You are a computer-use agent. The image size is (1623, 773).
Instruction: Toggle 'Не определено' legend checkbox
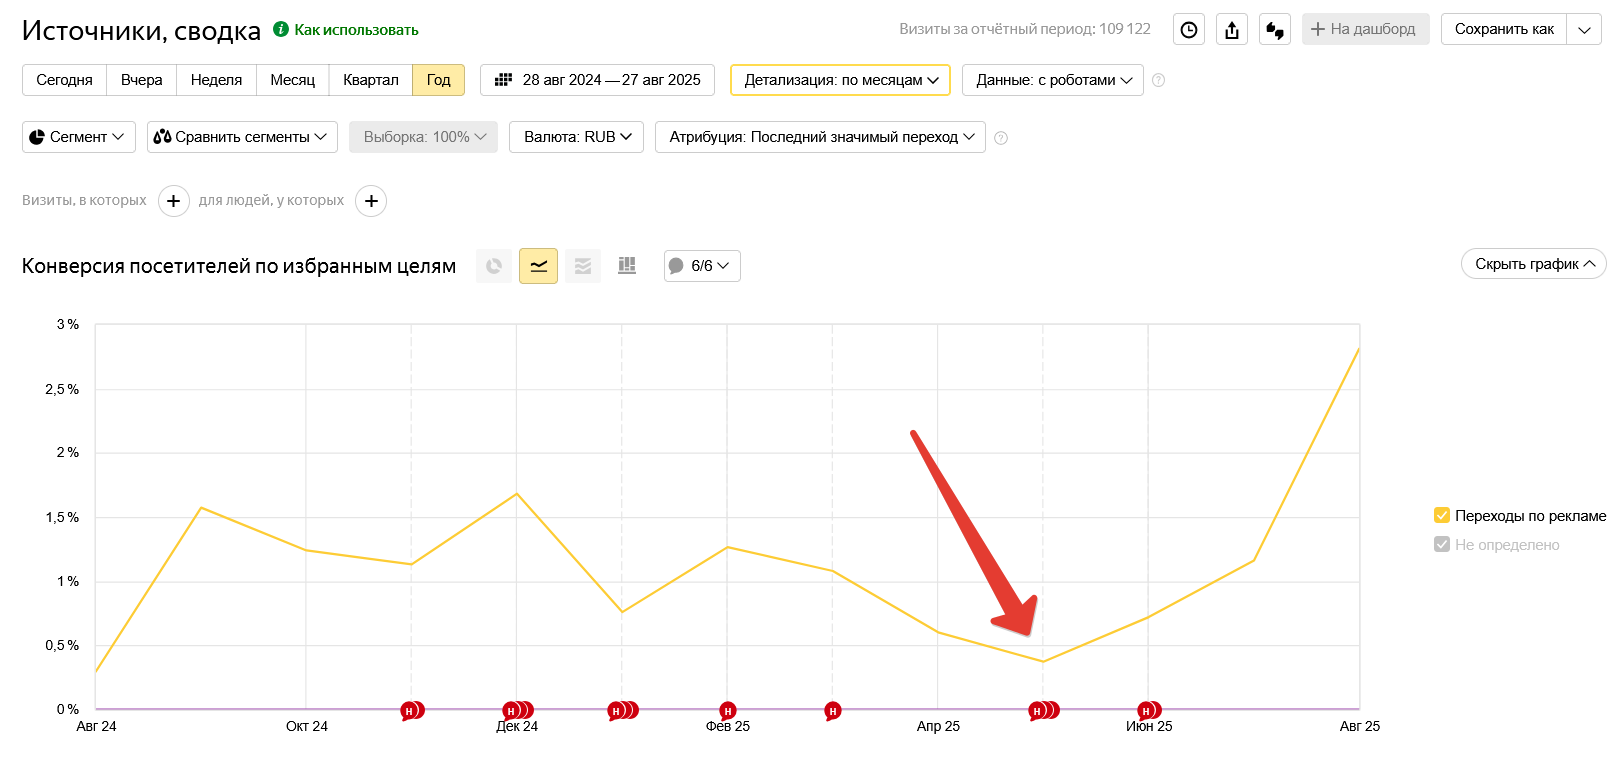pos(1442,545)
